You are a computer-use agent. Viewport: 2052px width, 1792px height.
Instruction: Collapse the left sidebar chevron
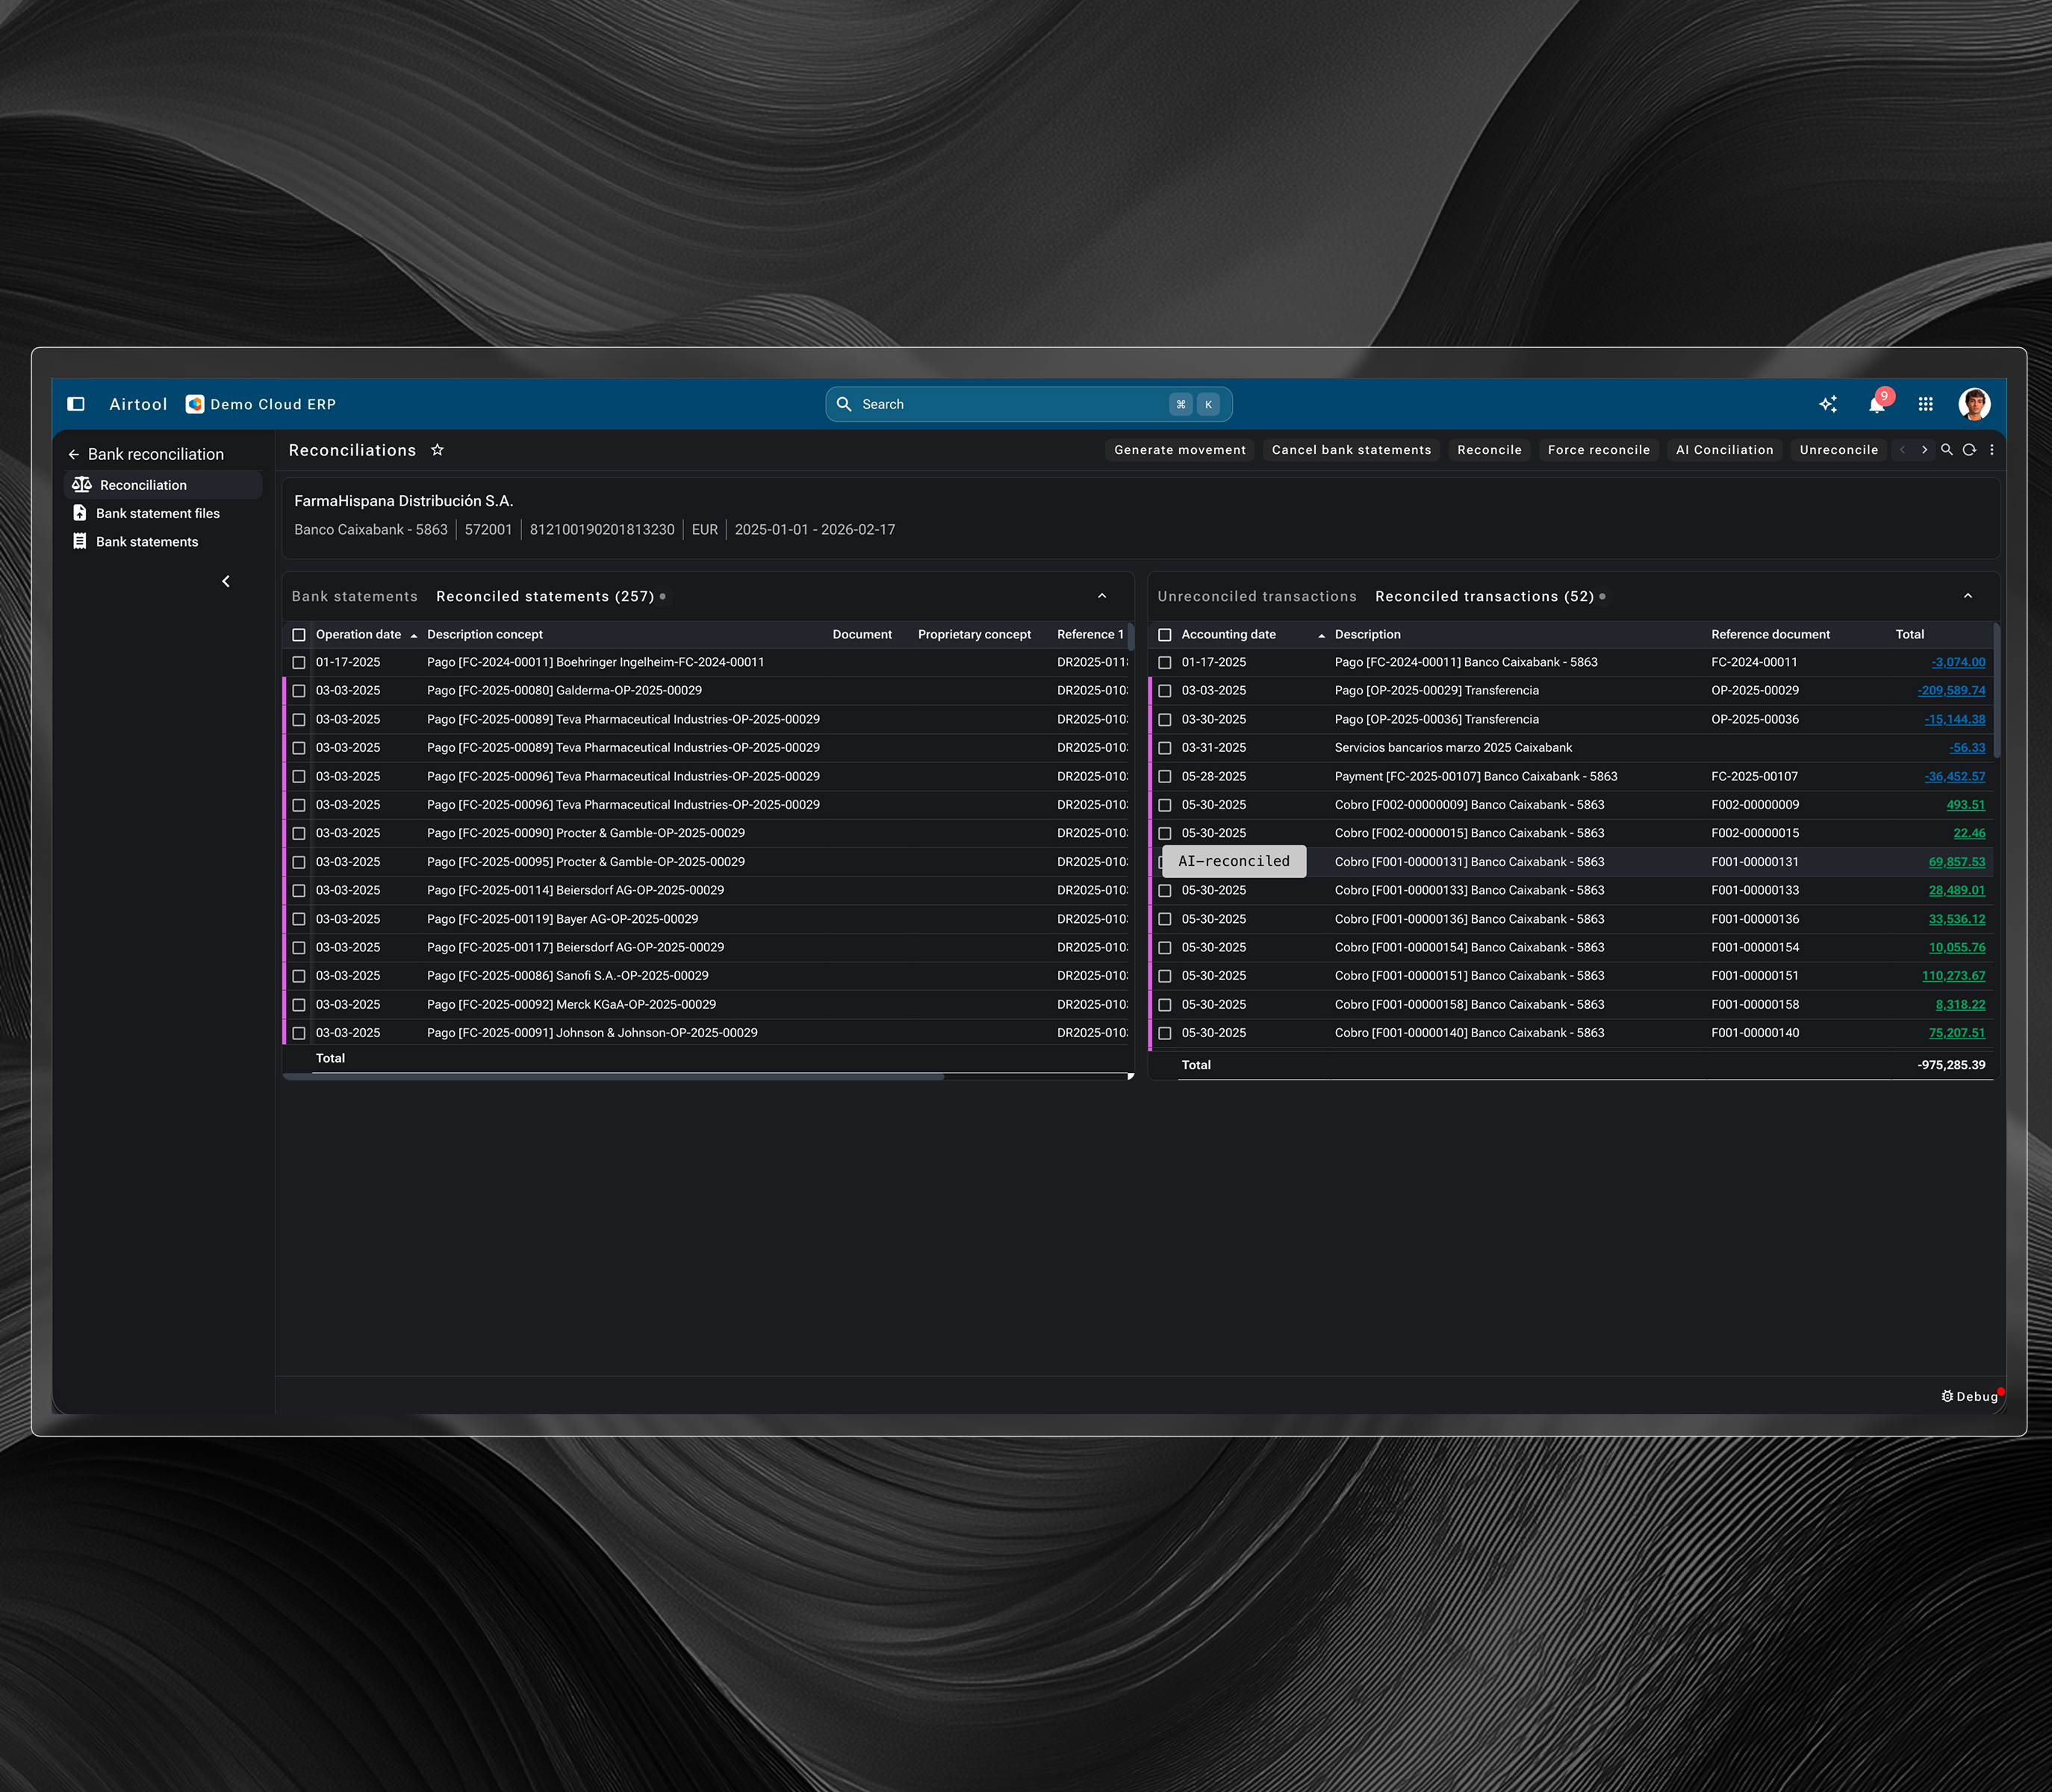pos(226,581)
